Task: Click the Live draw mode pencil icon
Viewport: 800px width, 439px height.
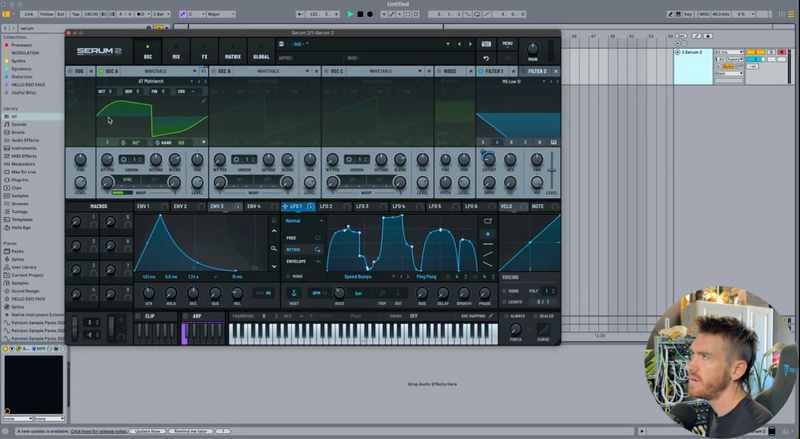Action: tap(670, 14)
